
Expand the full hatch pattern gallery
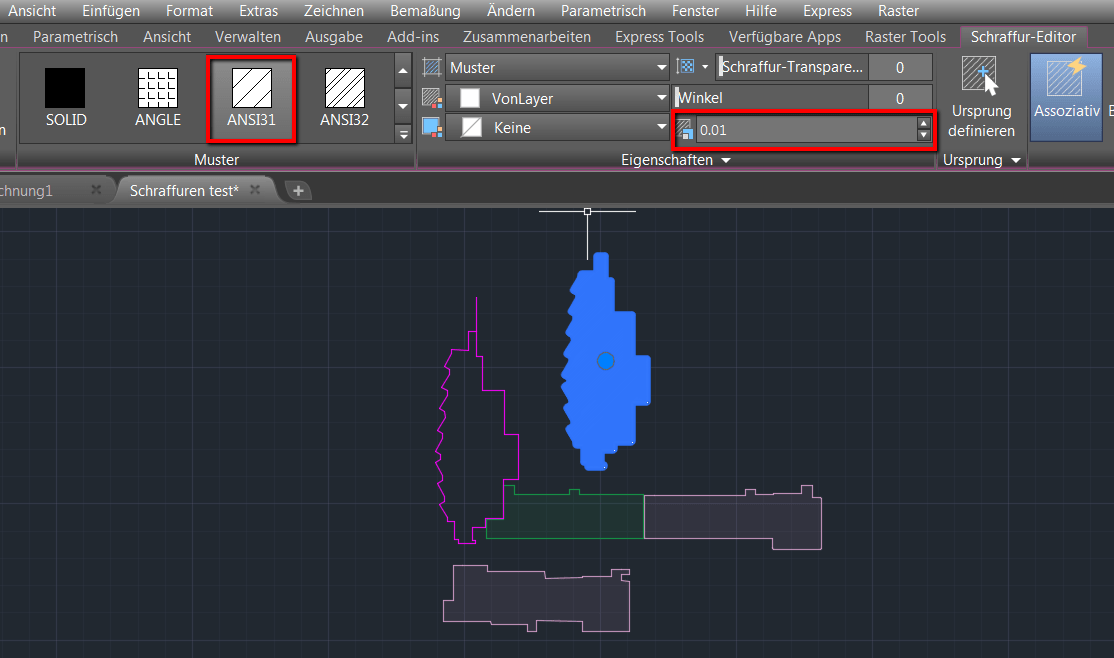click(403, 133)
